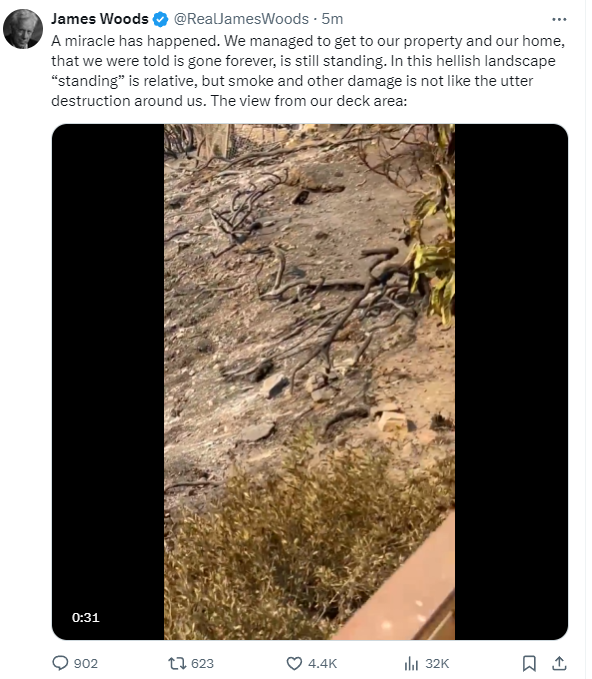592x679 pixels.
Task: Play the burnt hillside video
Action: coord(310,382)
